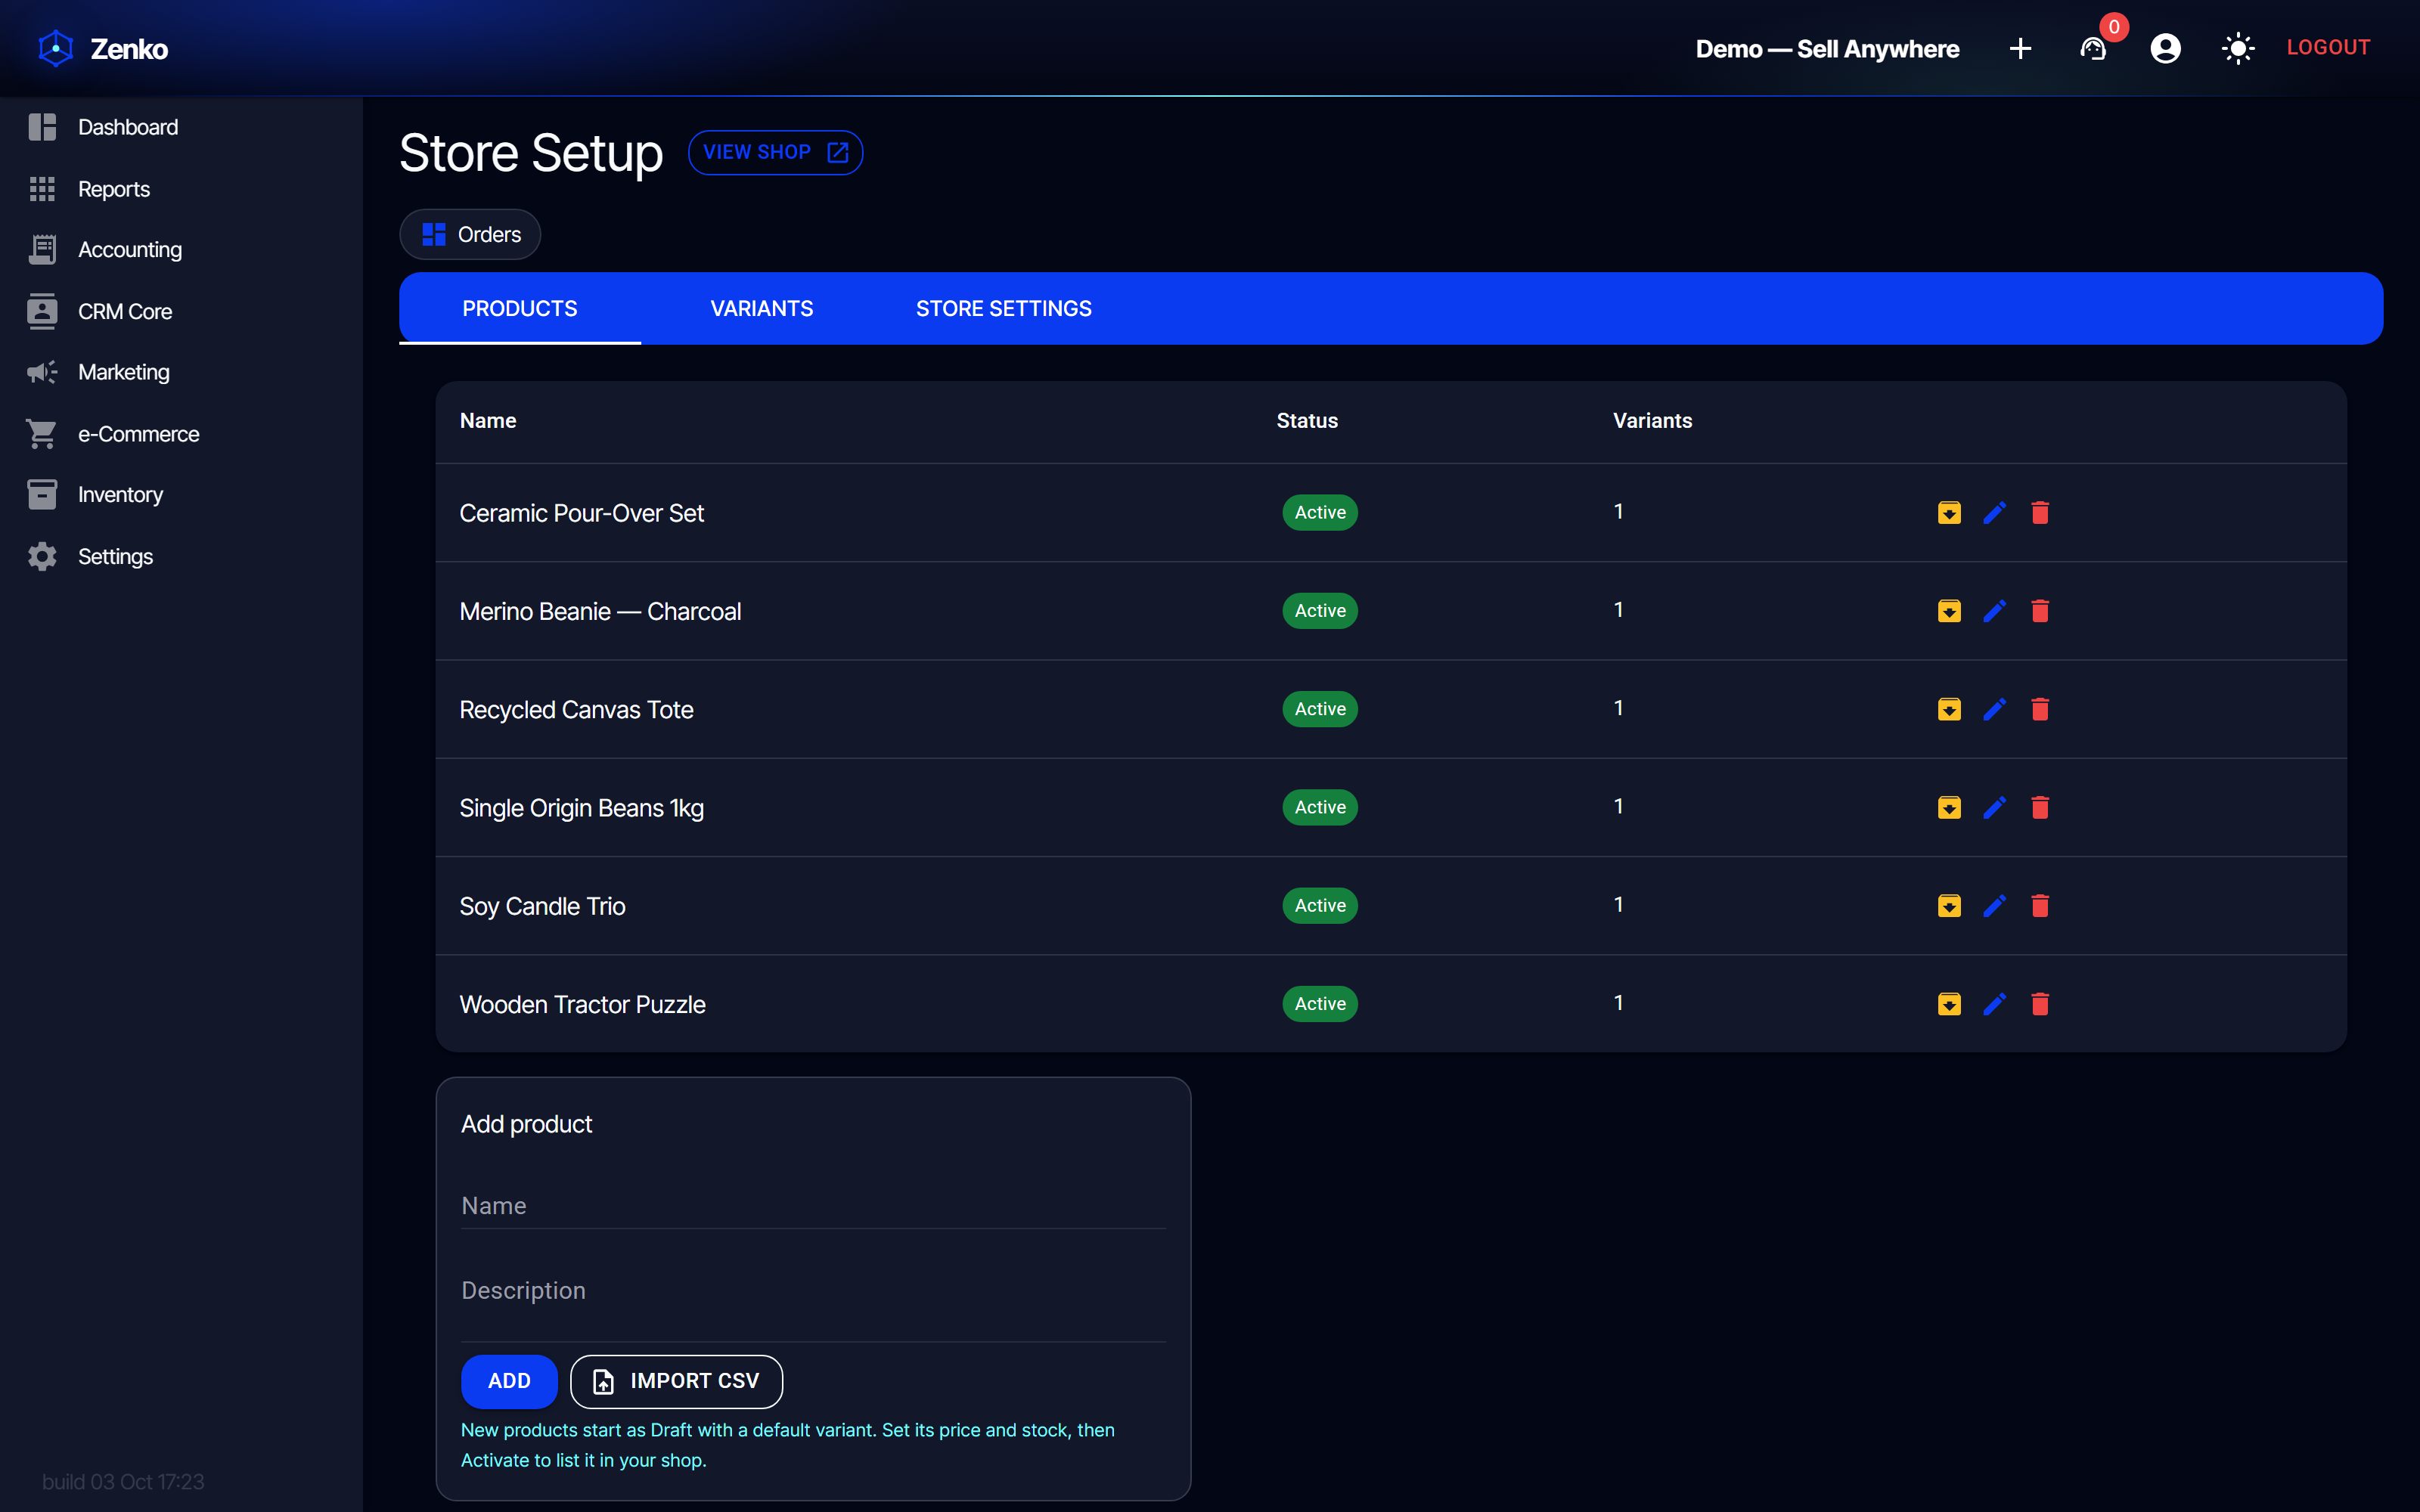Click the plus icon in the header
This screenshot has width=2420, height=1512.
2020,48
